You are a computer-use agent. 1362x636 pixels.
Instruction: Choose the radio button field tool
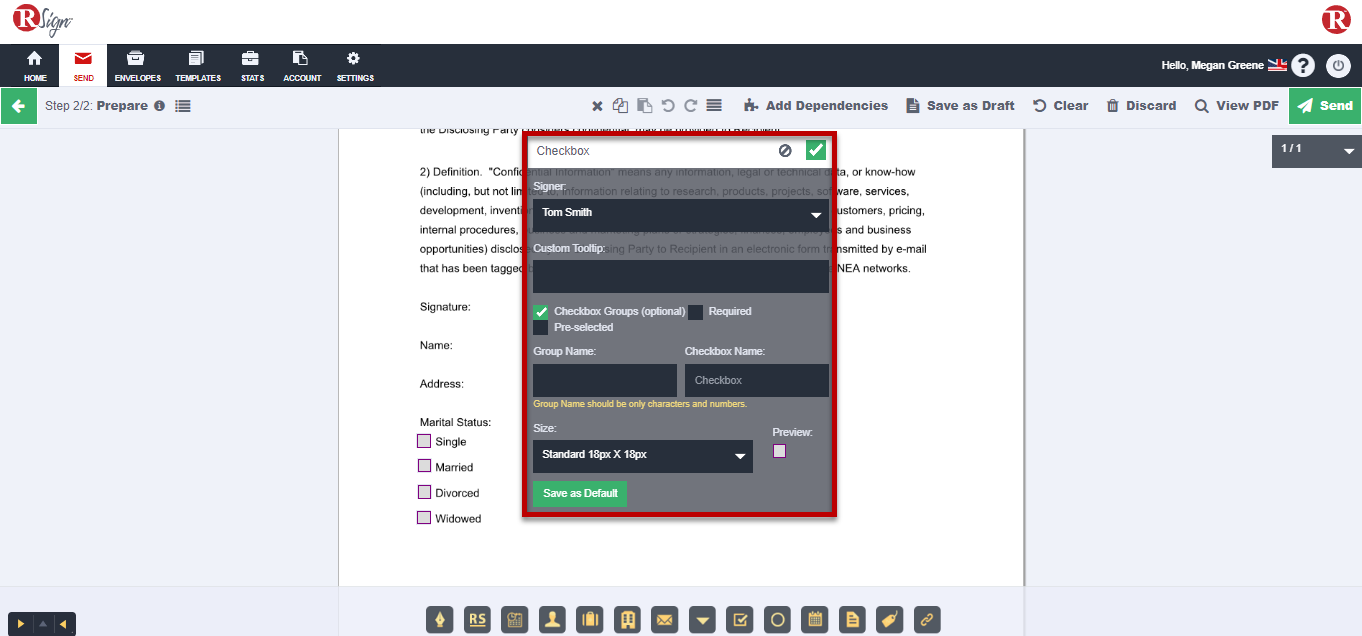pyautogui.click(x=777, y=620)
